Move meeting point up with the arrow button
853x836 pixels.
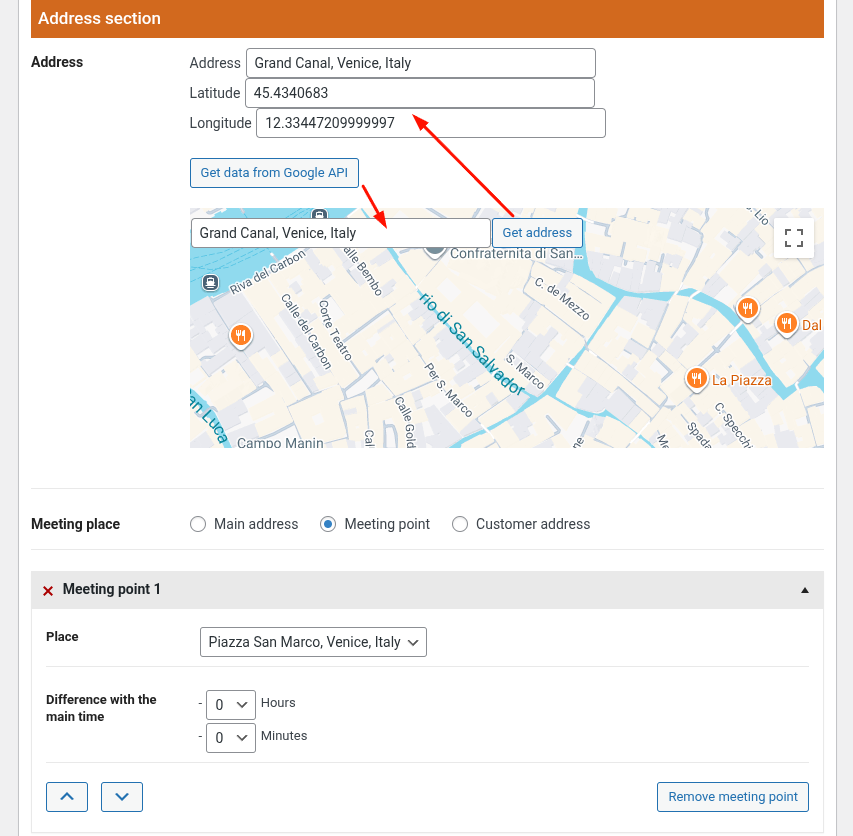(x=67, y=797)
